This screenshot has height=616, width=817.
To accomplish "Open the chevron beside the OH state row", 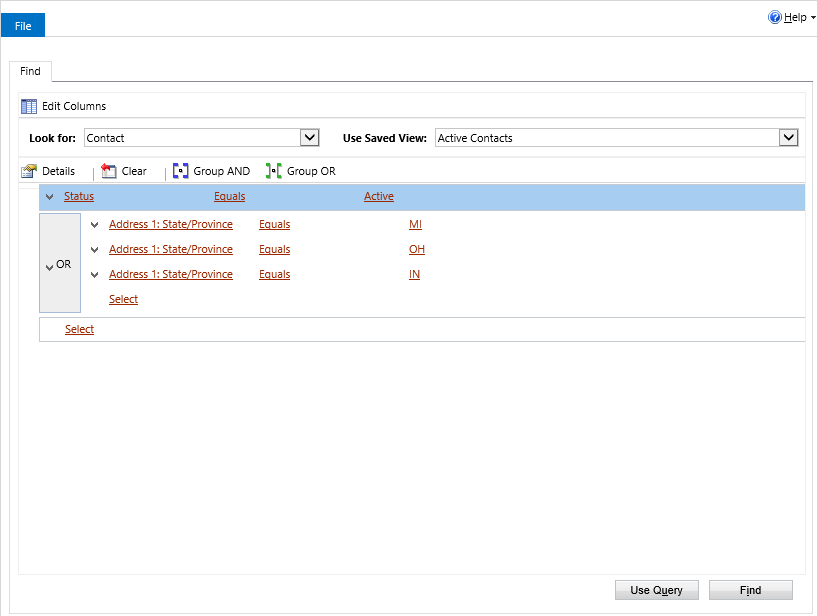I will [x=94, y=250].
